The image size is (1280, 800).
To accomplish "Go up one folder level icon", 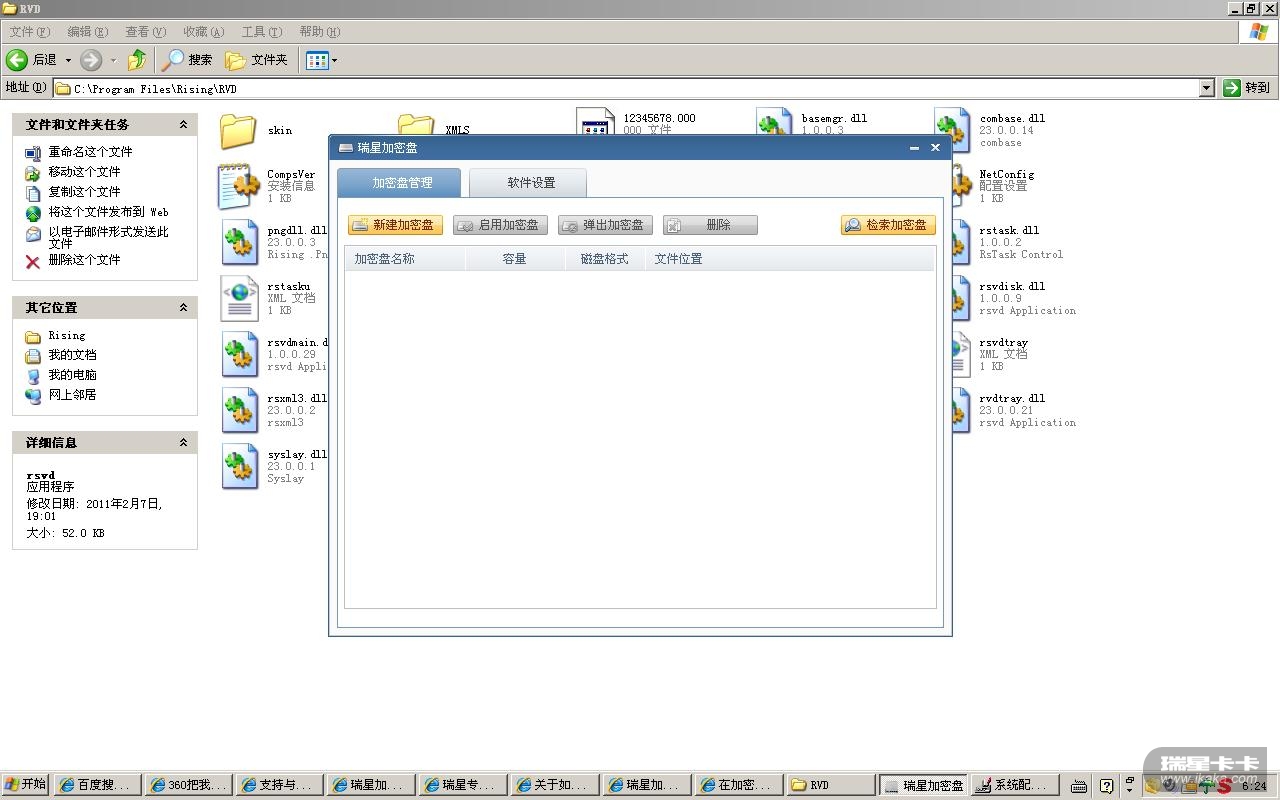I will 137,60.
